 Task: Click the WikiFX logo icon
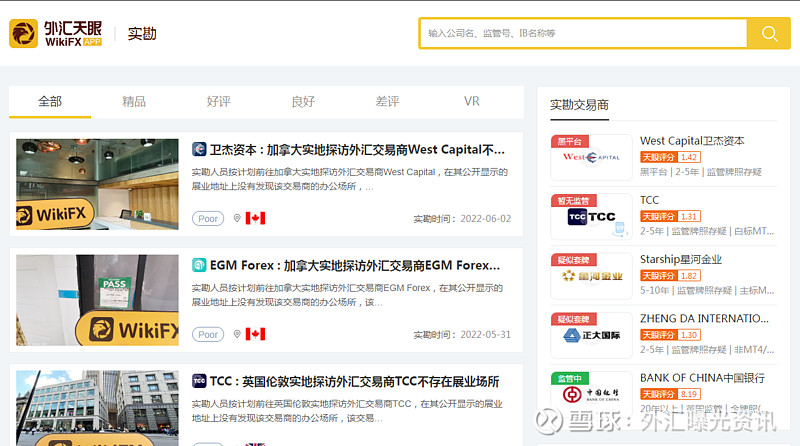[x=23, y=34]
